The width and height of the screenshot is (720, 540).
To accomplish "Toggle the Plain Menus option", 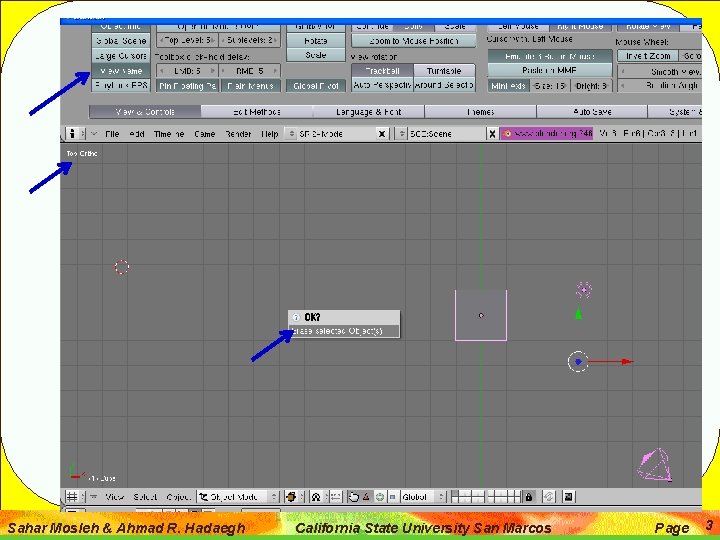I will 250,86.
